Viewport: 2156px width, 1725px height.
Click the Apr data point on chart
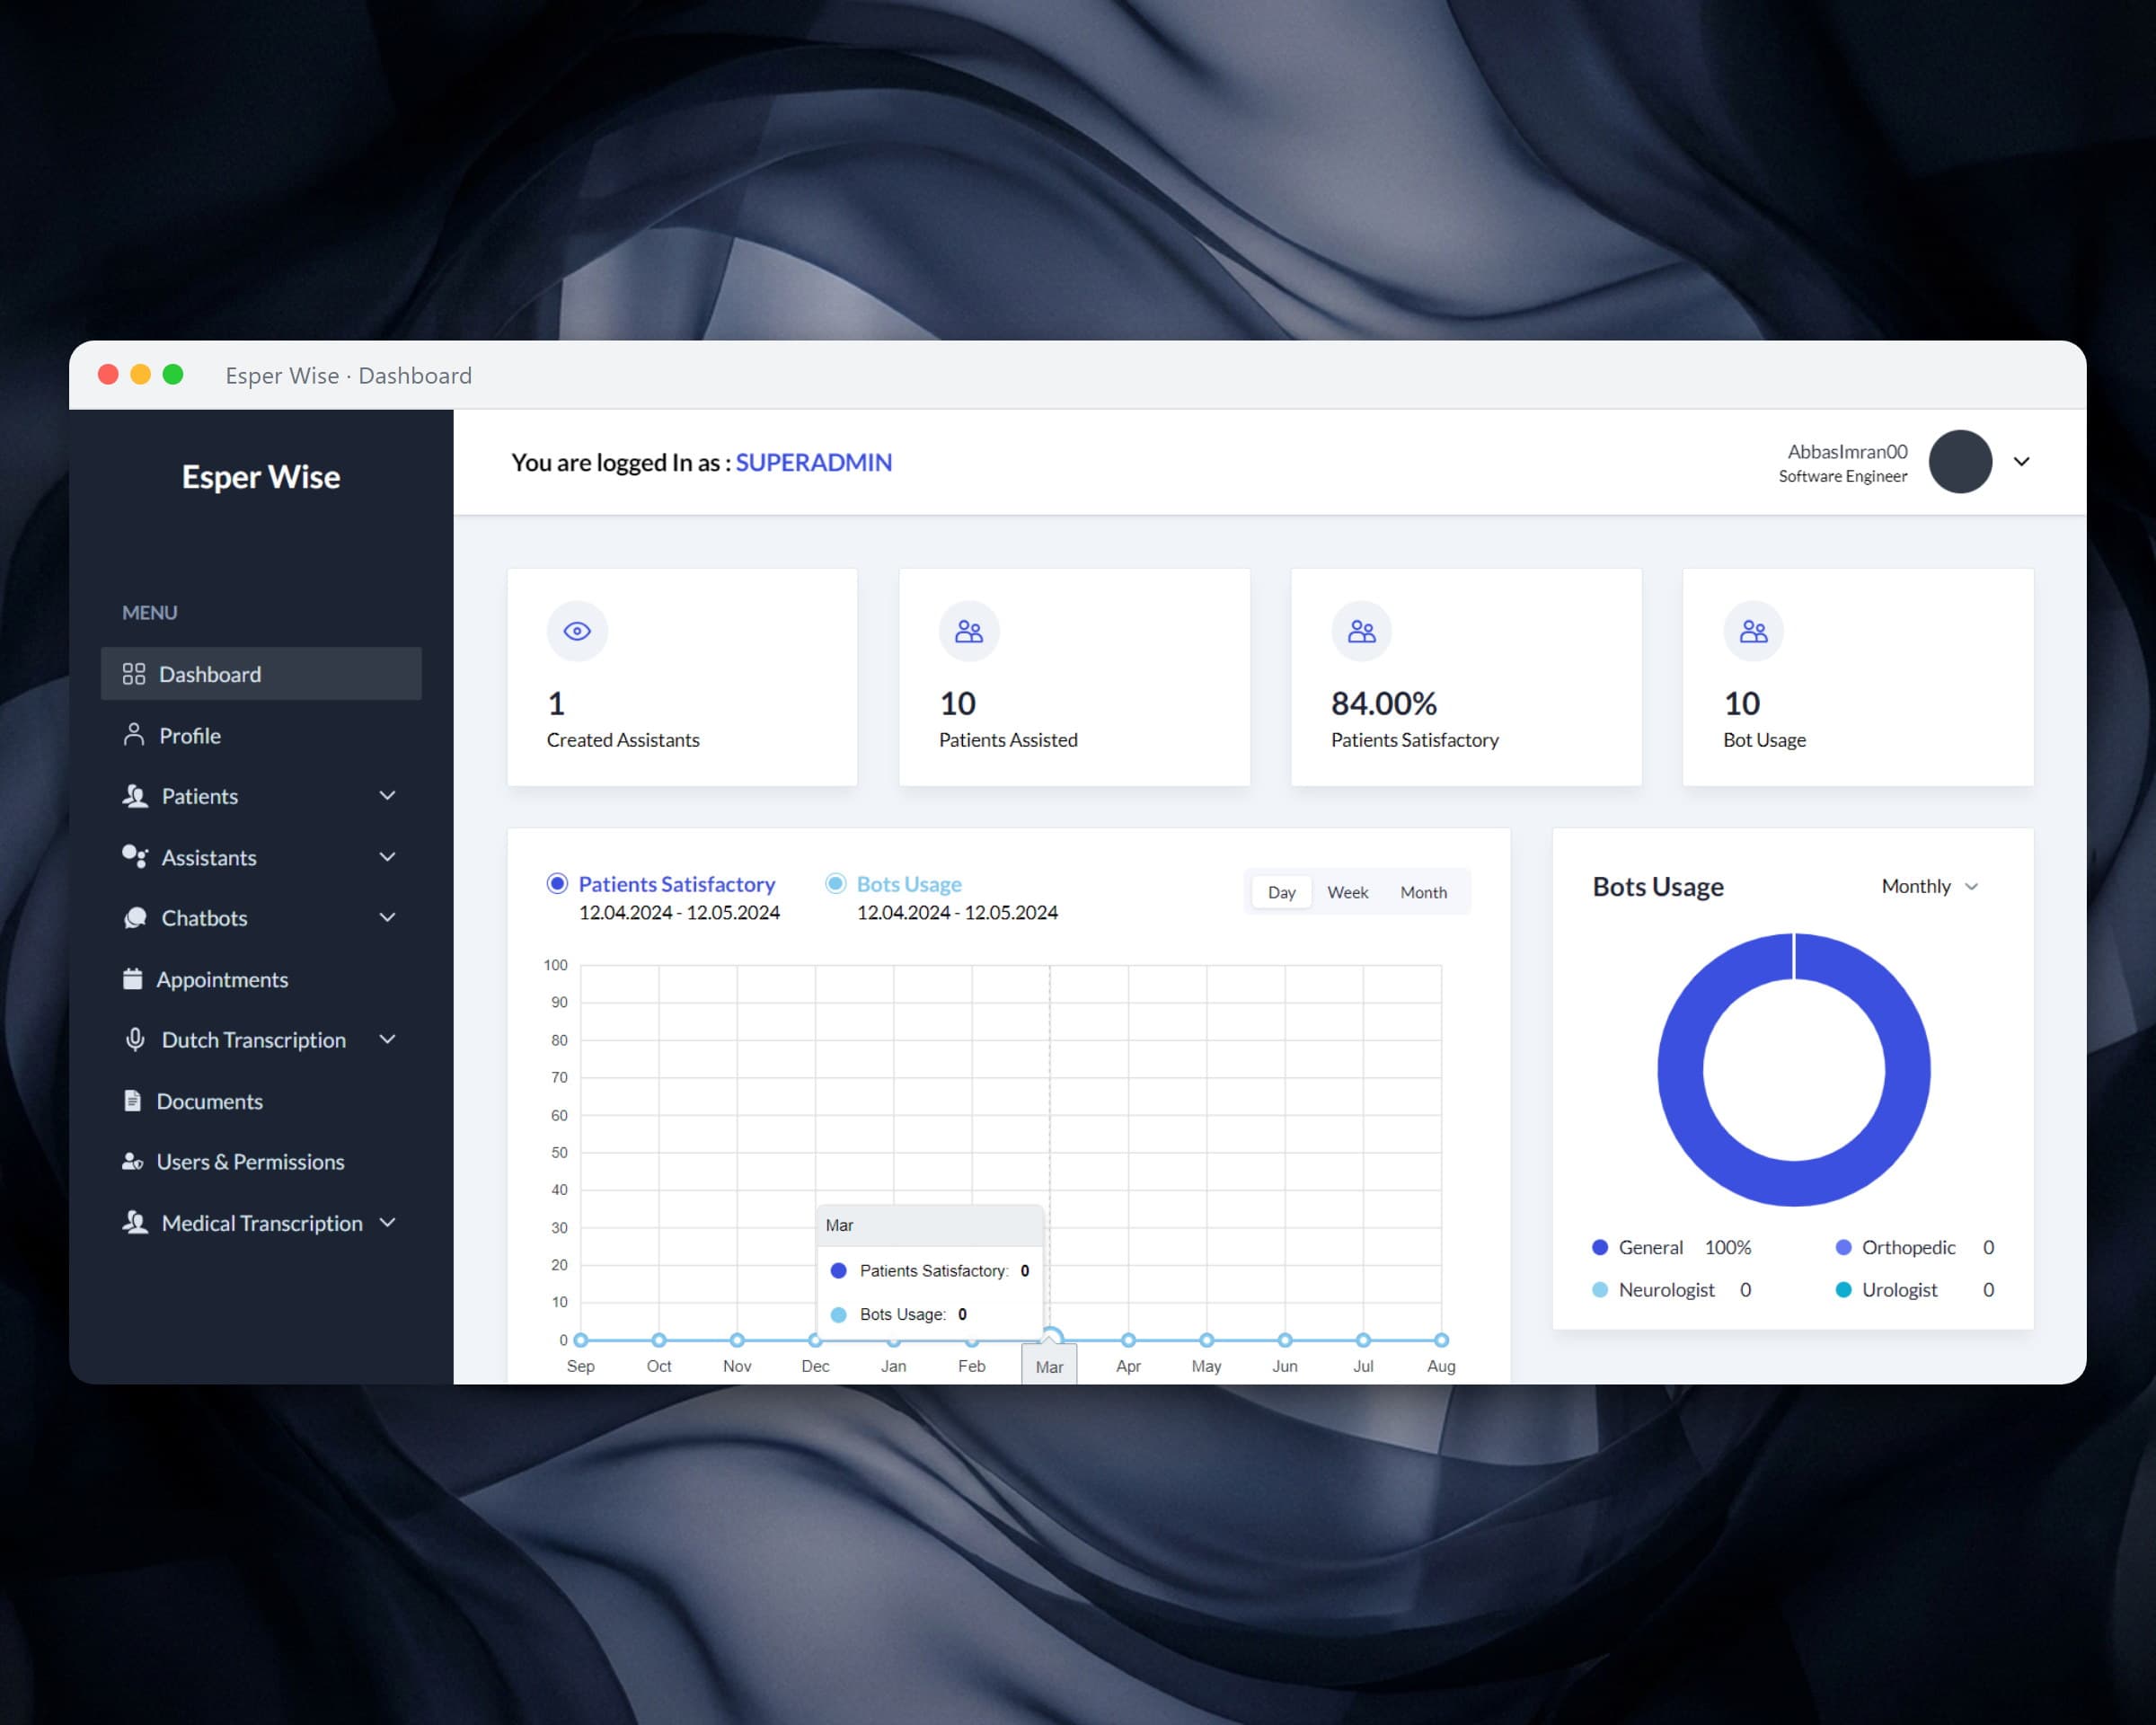(x=1128, y=1340)
